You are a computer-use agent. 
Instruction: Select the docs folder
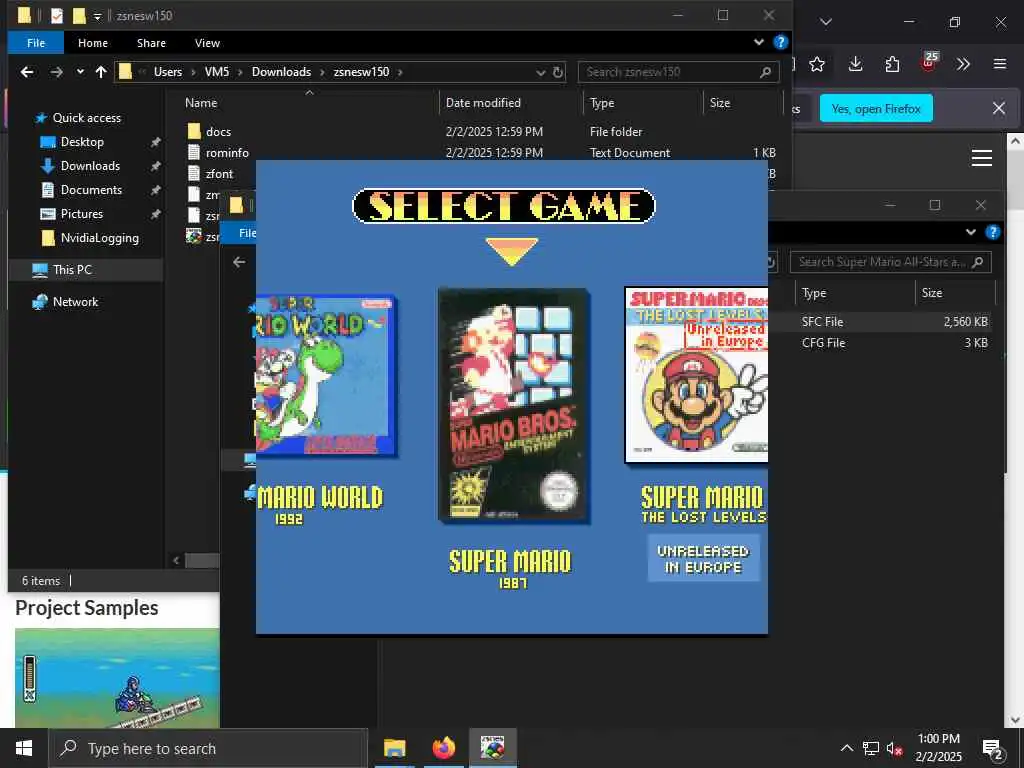pos(218,132)
